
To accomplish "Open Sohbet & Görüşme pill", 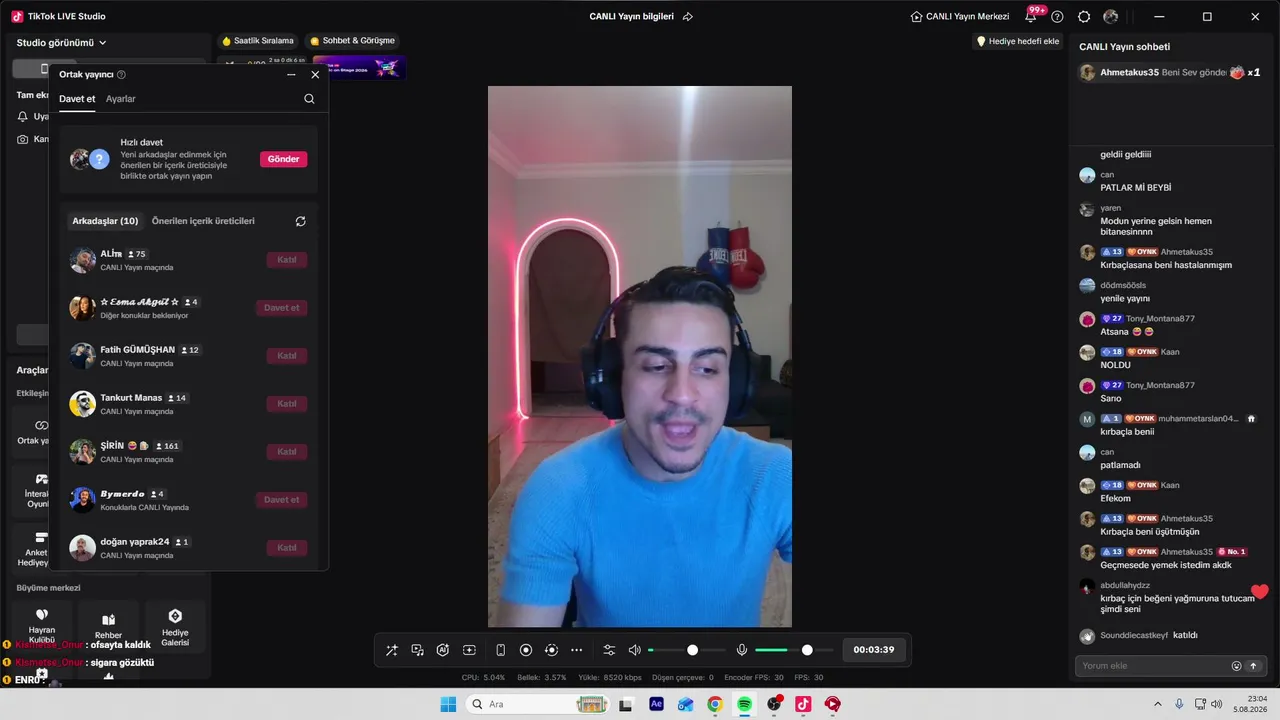I will click(353, 41).
